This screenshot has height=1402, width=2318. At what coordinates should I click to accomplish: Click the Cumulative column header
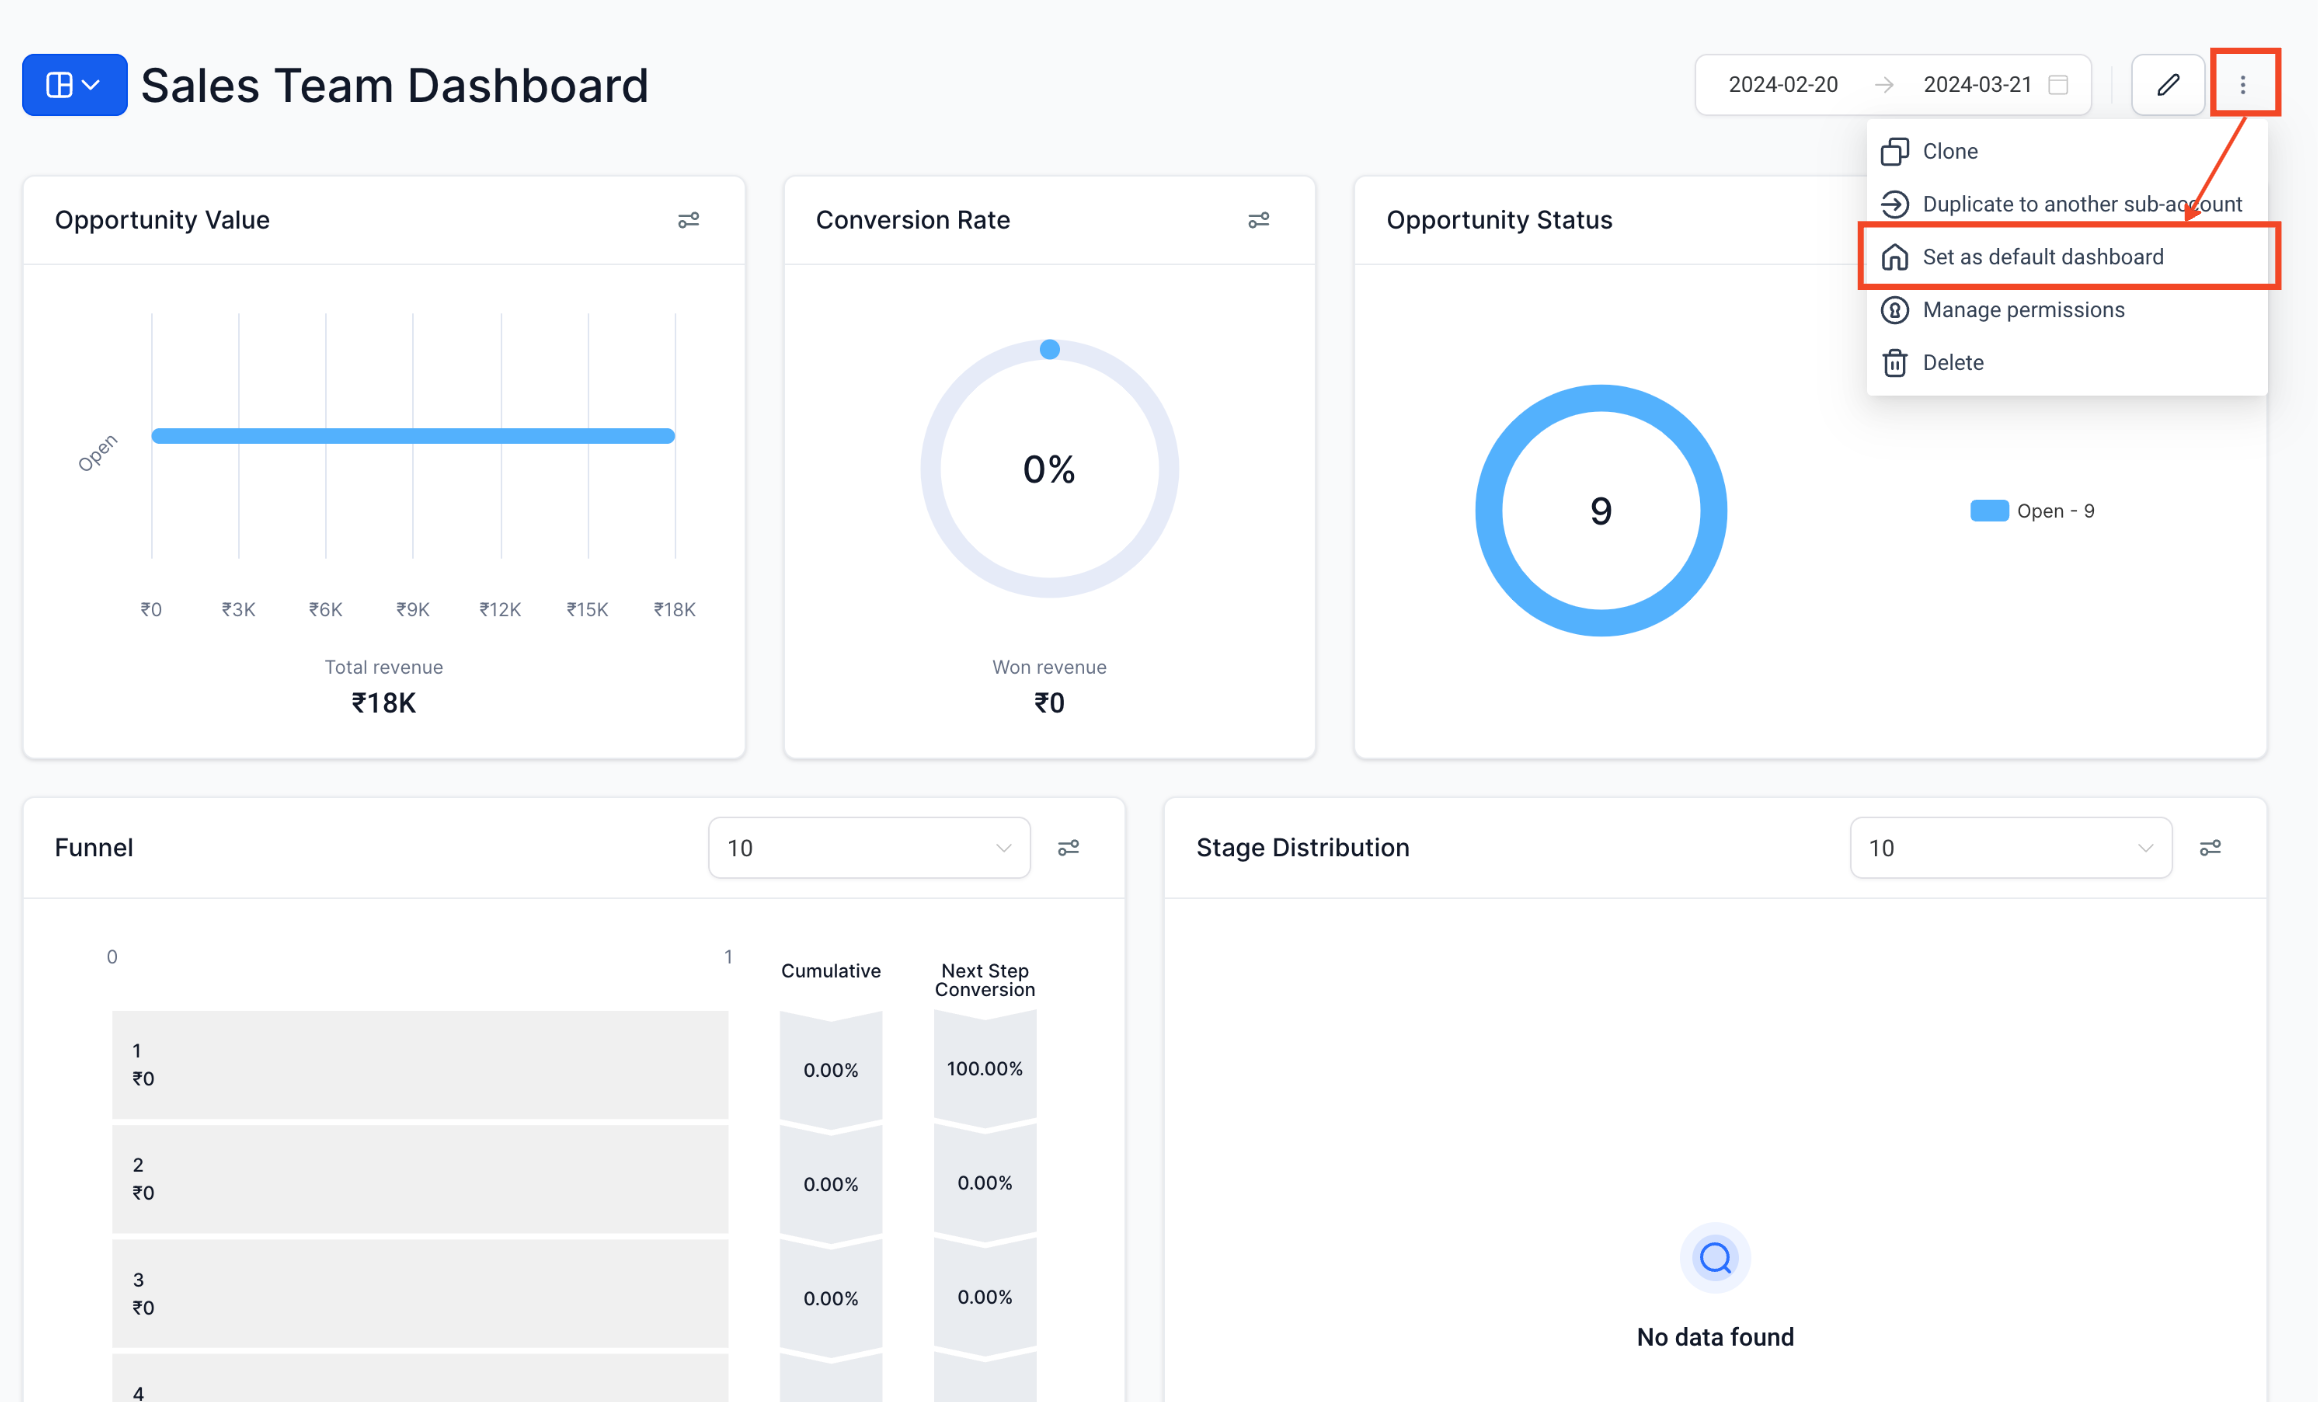(x=831, y=971)
